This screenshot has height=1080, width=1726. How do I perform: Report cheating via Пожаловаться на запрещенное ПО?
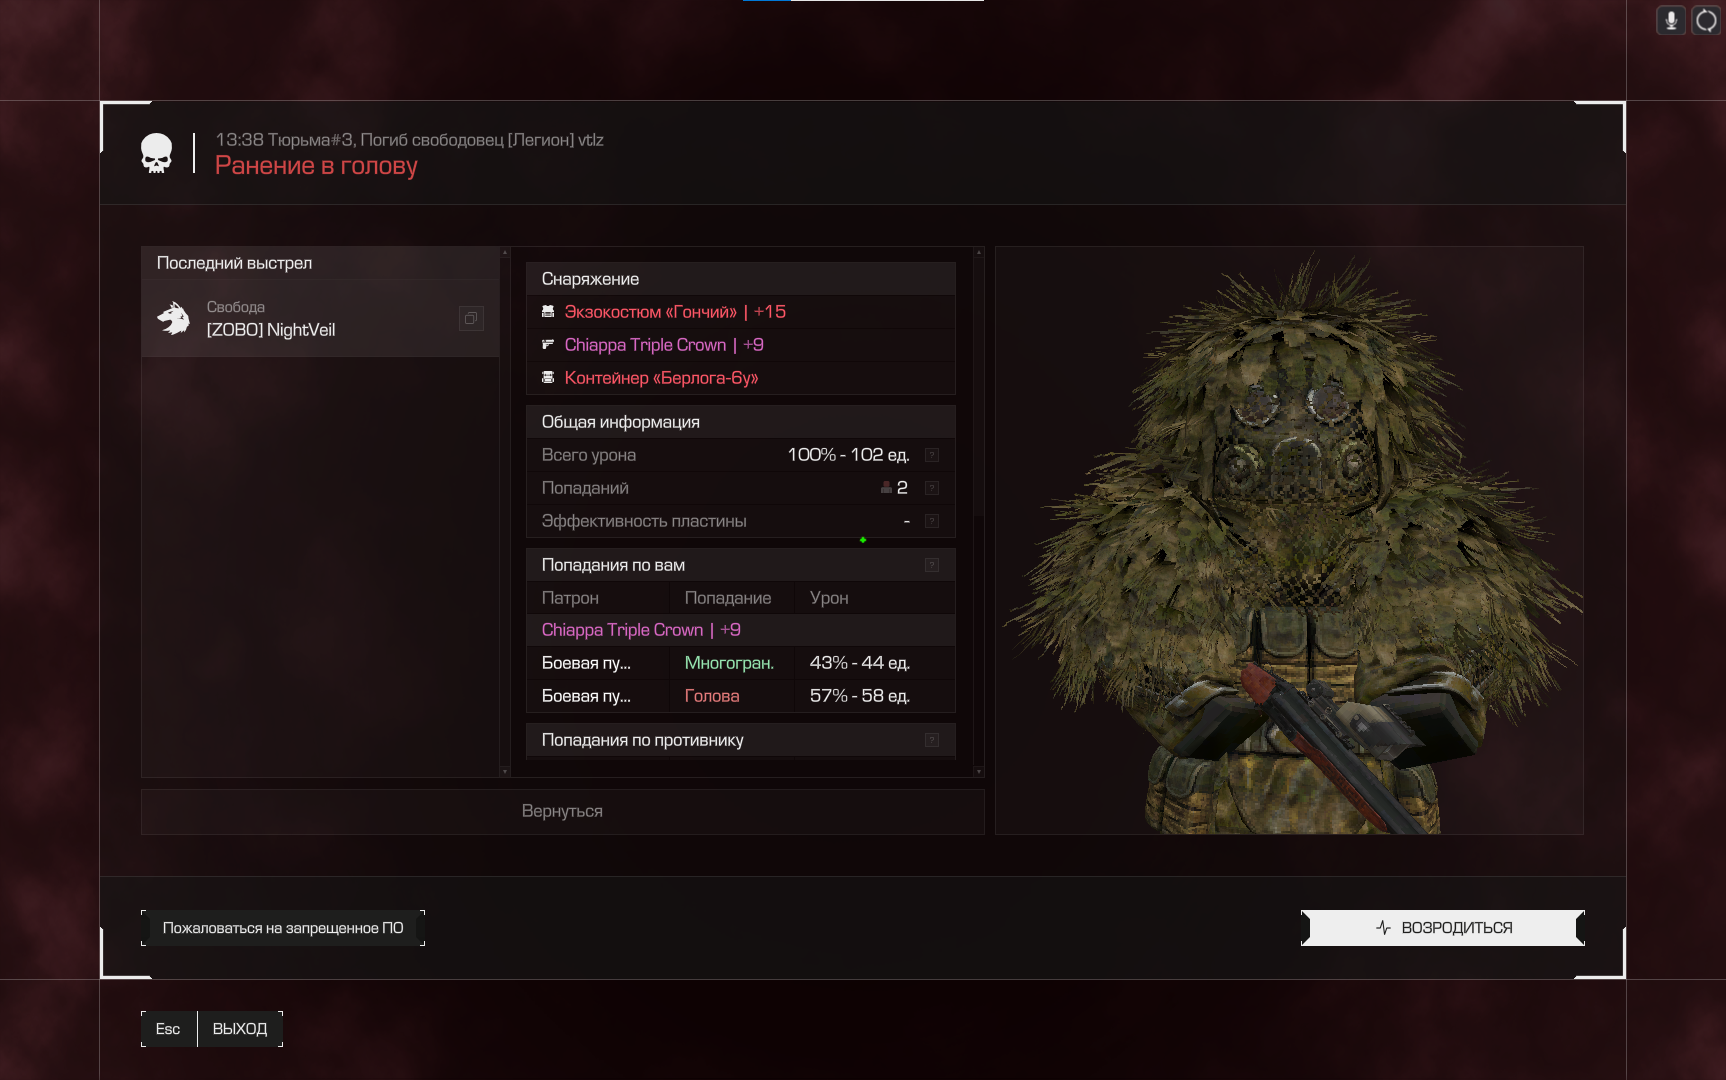[x=283, y=928]
